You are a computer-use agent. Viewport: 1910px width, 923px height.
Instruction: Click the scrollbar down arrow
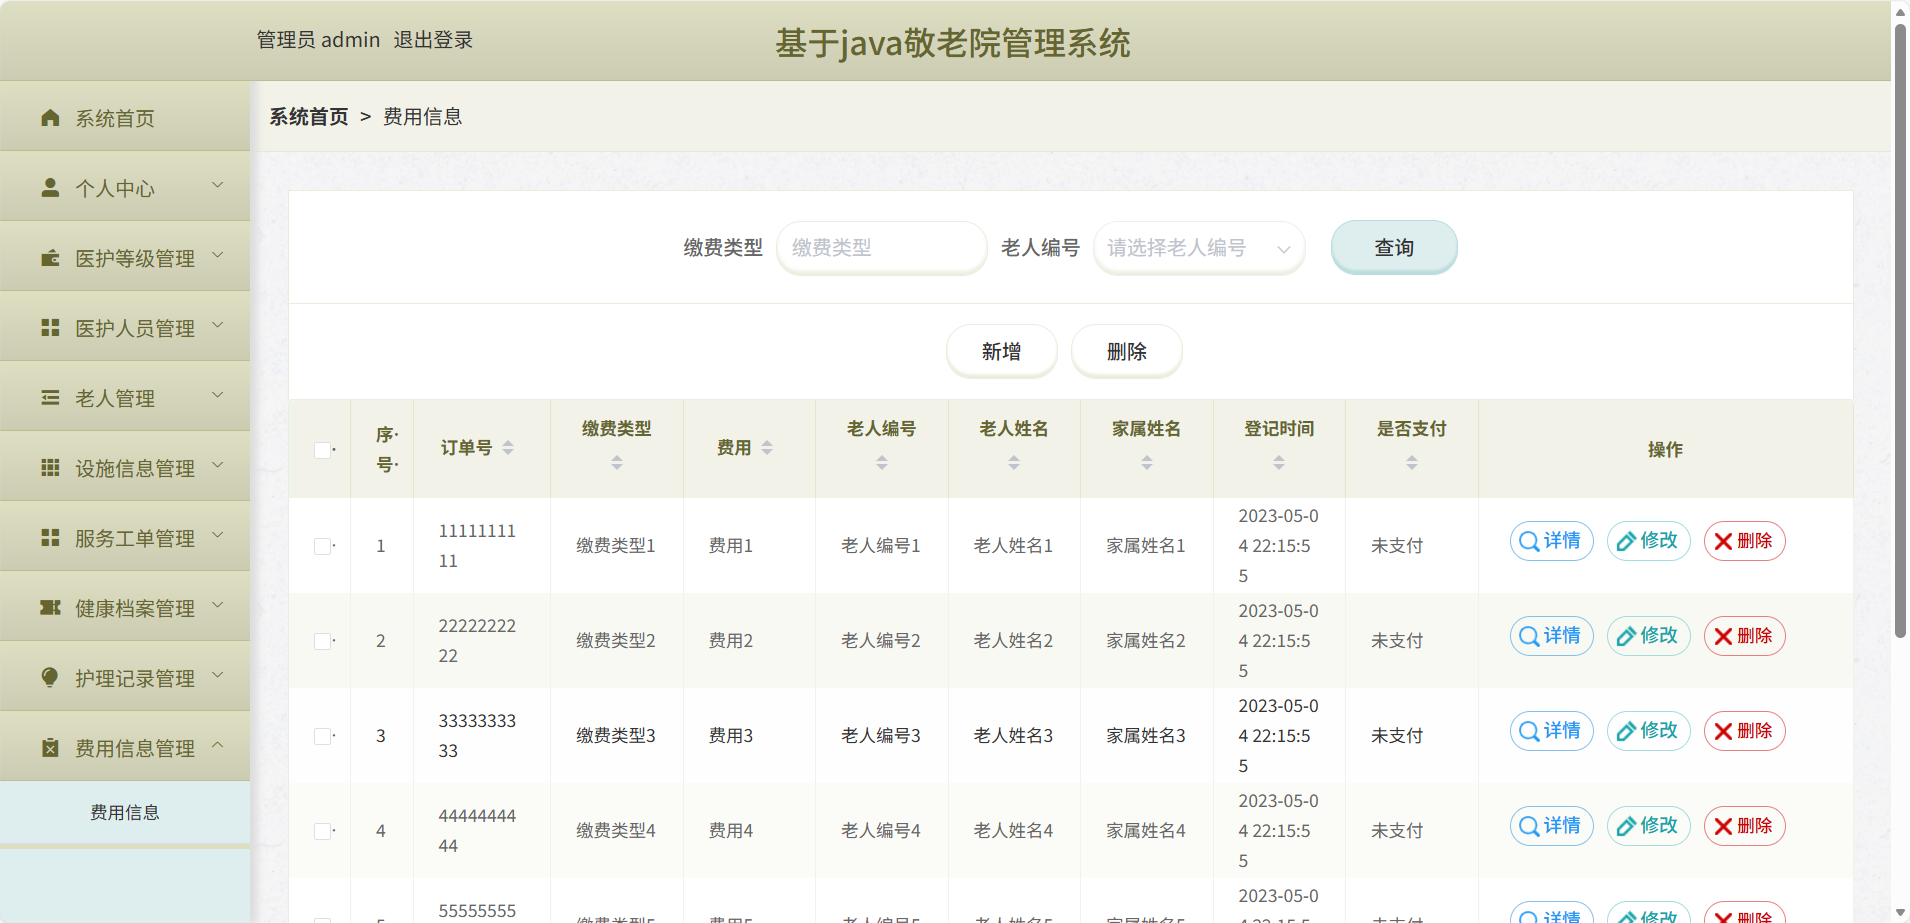tap(1900, 913)
